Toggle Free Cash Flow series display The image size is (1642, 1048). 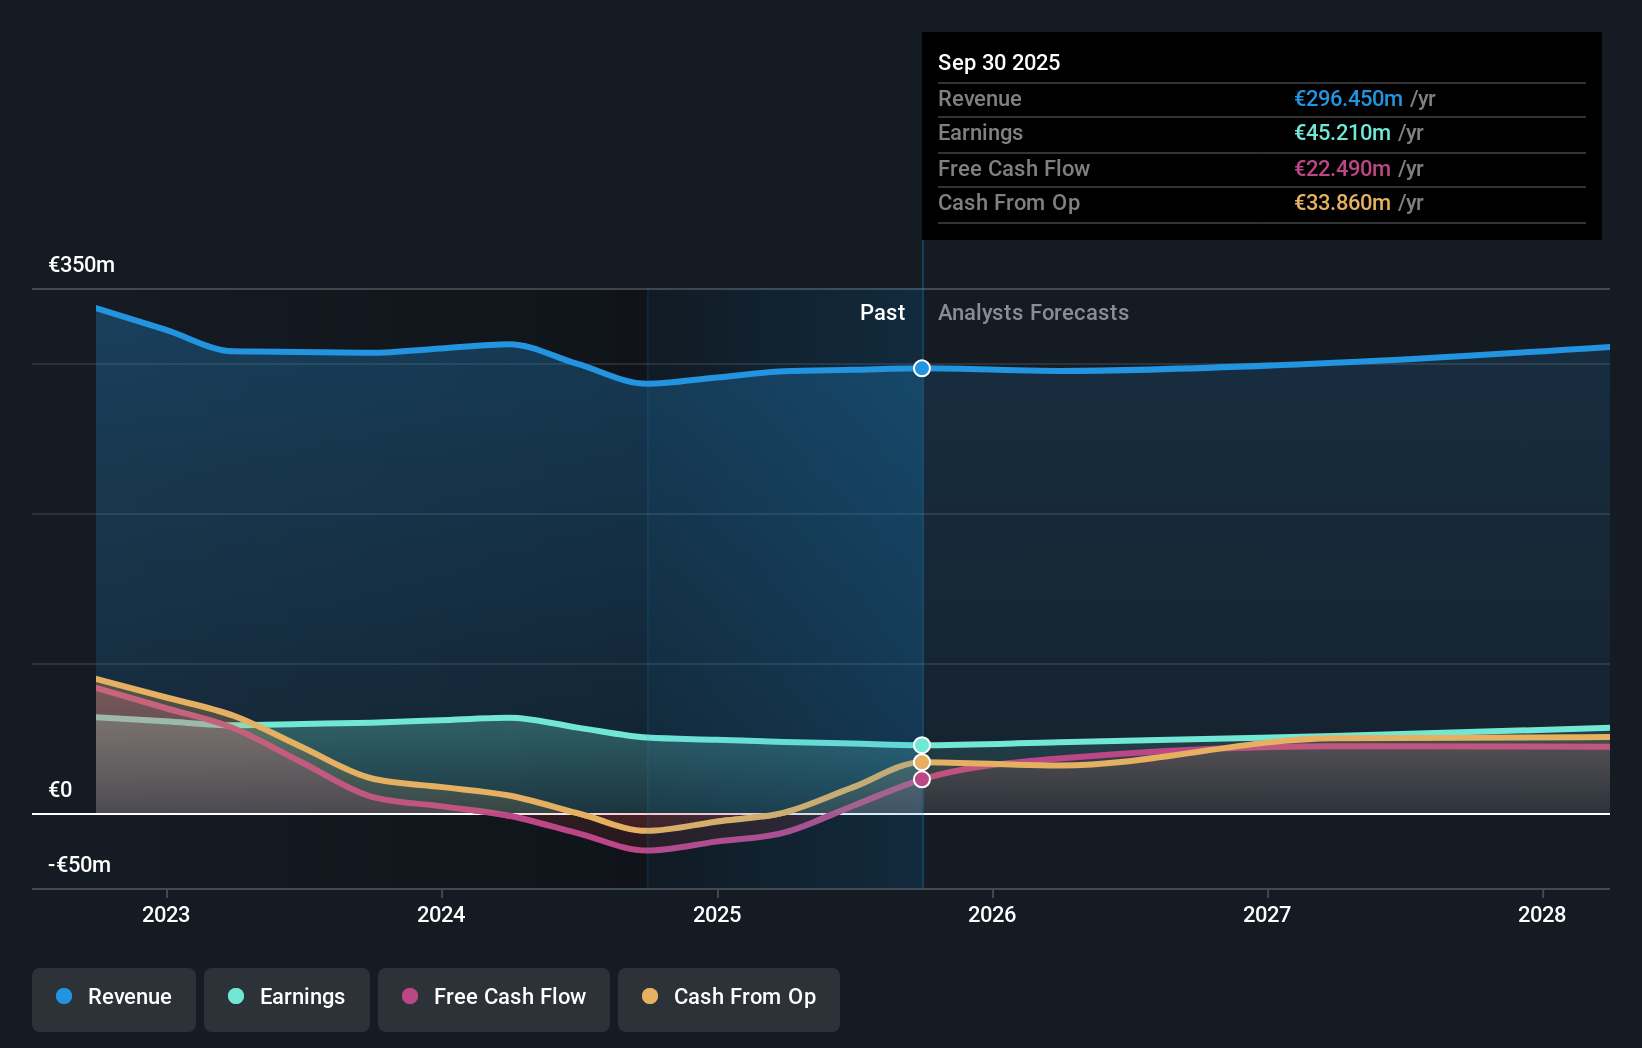pyautogui.click(x=494, y=997)
